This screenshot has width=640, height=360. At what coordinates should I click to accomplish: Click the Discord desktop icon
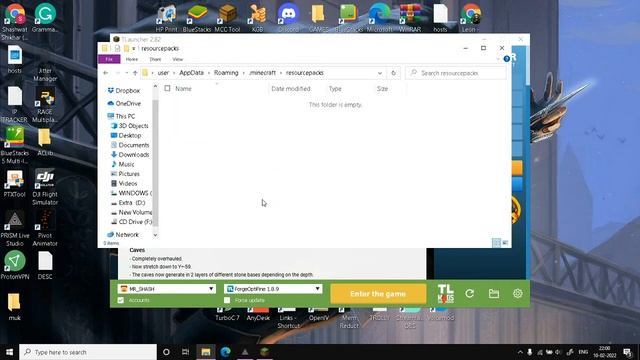click(288, 18)
